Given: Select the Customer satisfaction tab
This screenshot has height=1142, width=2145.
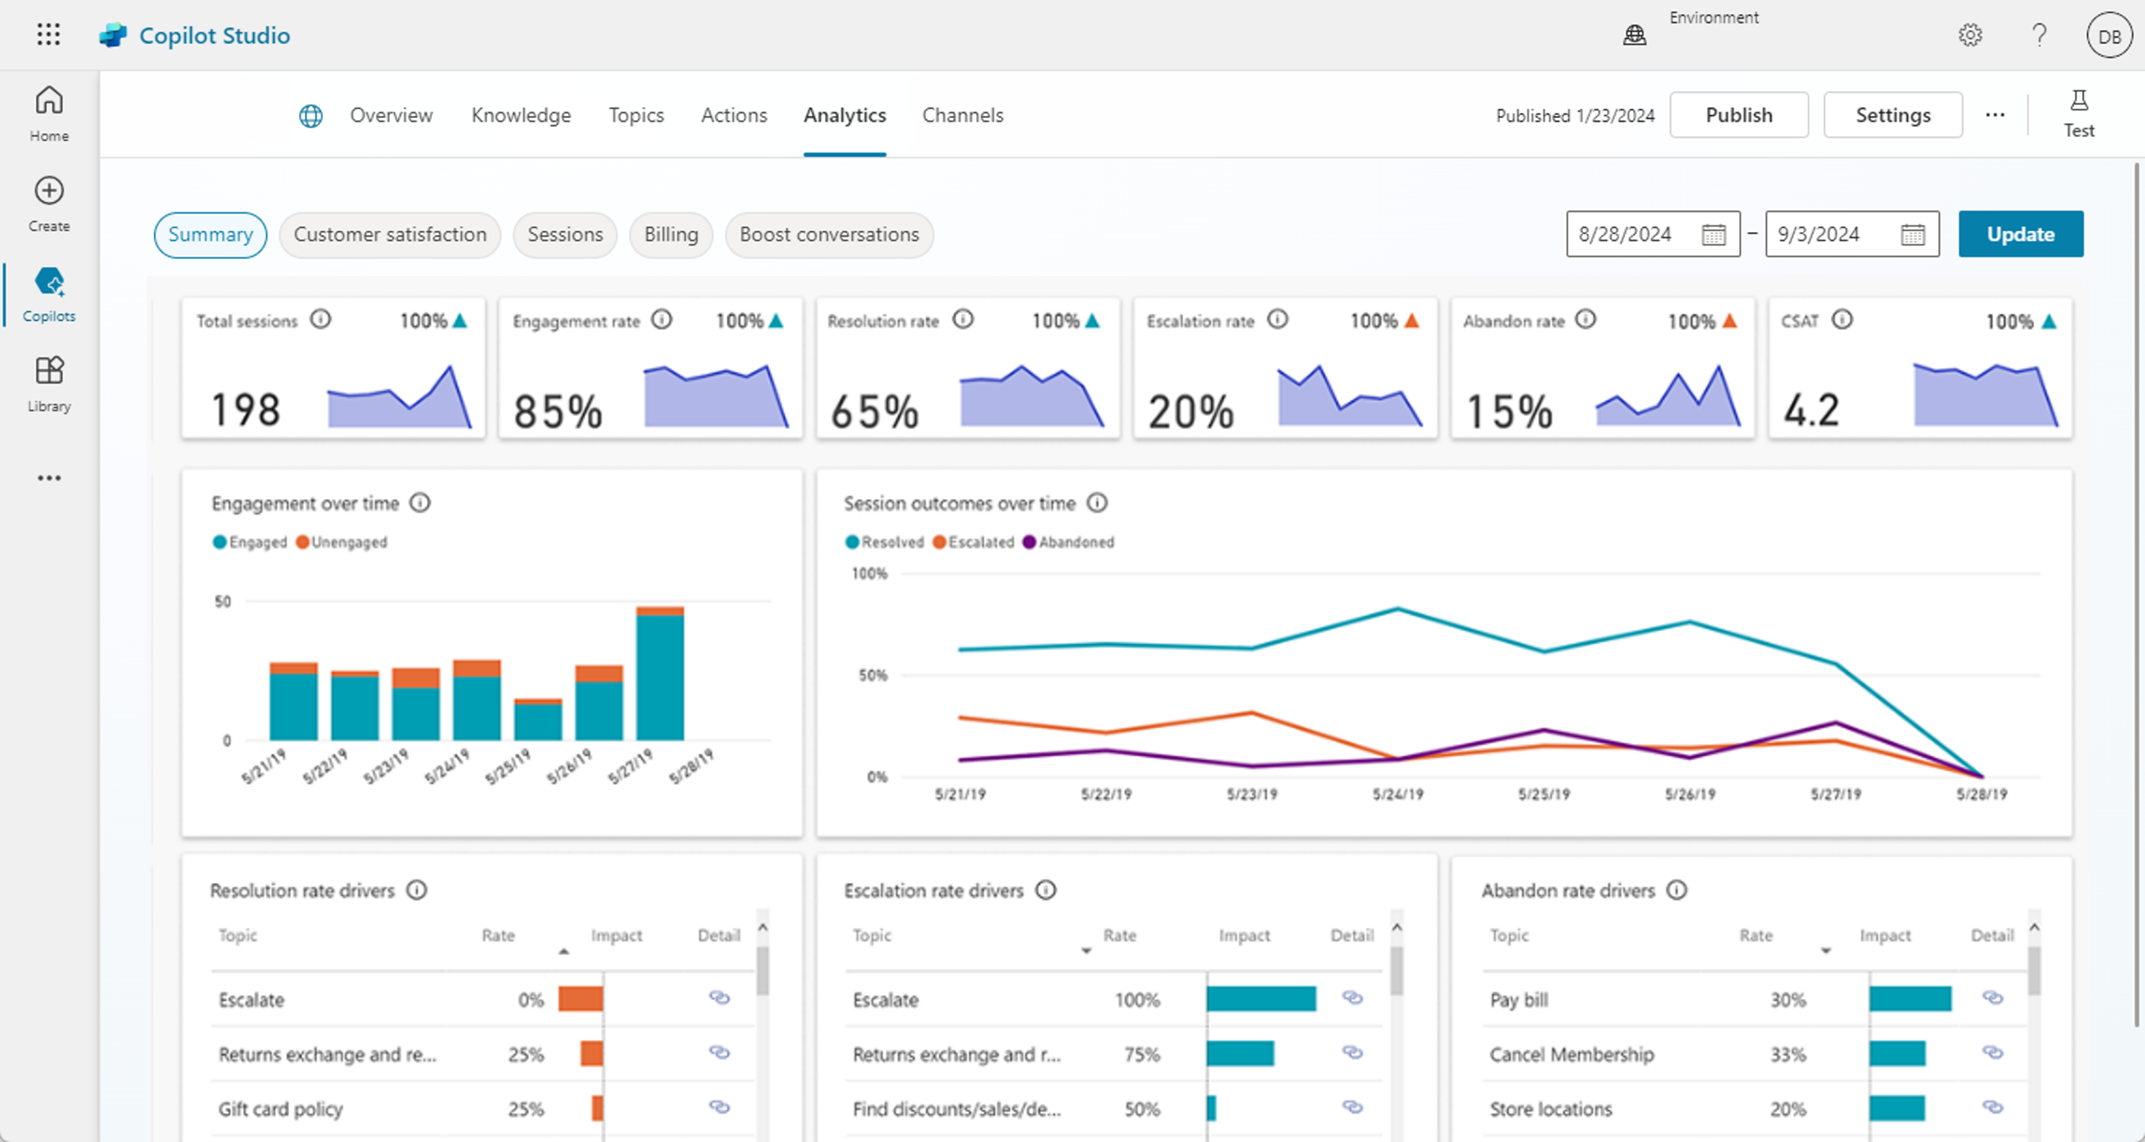Looking at the screenshot, I should 389,234.
